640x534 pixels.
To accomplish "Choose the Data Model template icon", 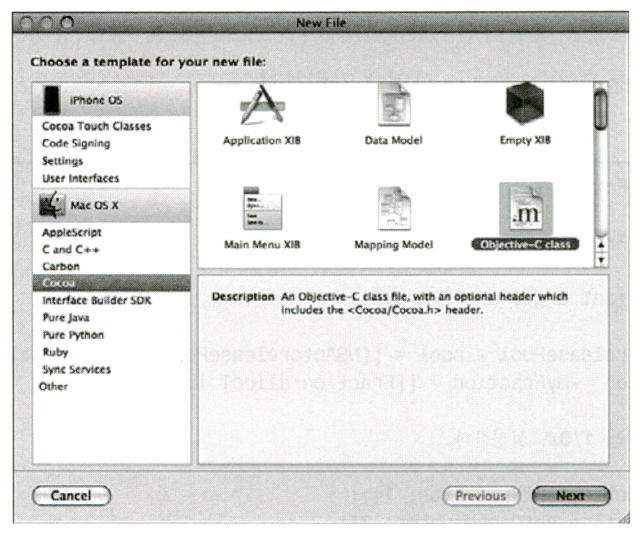I will pos(394,105).
